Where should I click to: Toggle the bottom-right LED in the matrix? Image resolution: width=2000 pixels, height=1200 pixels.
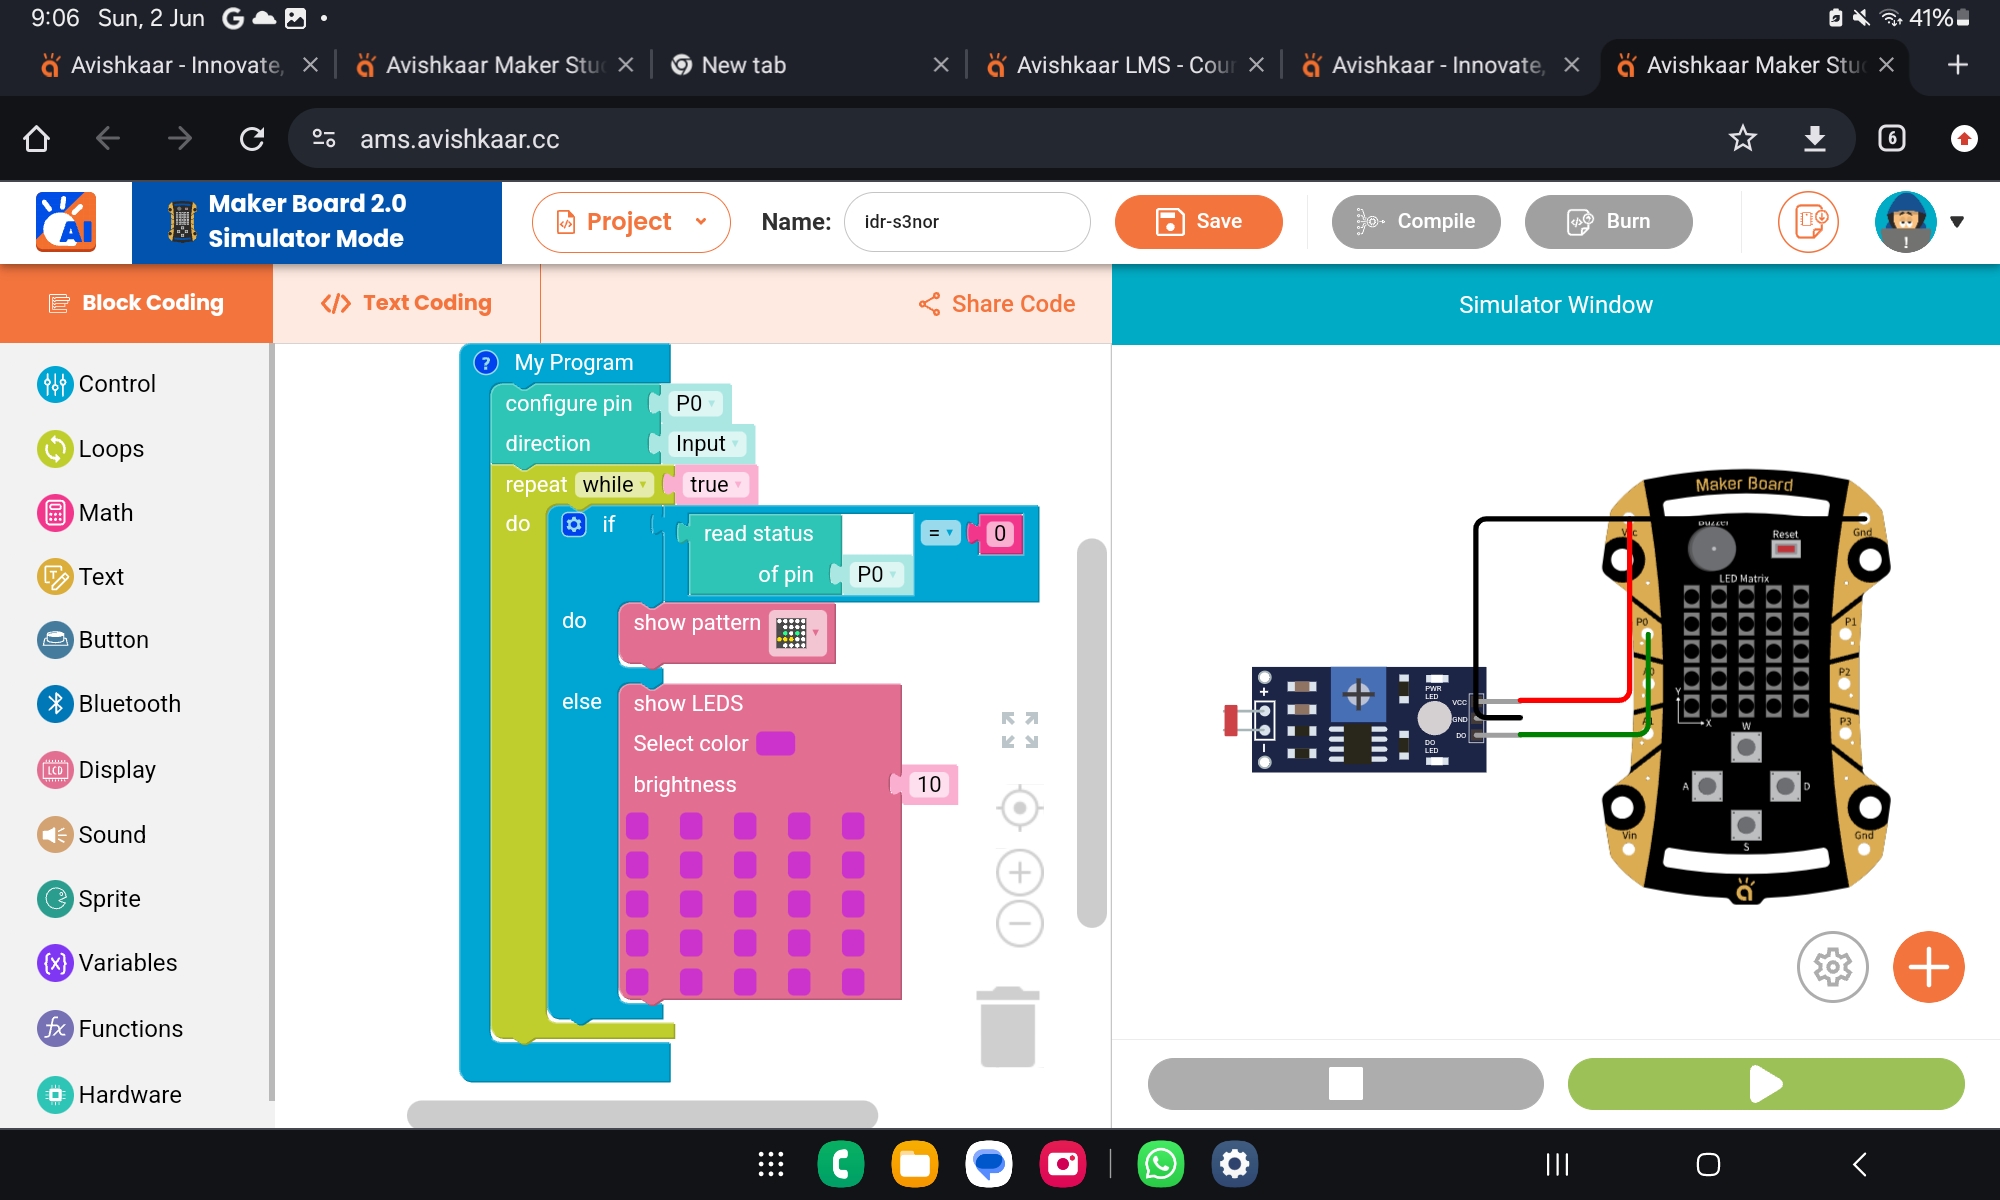click(x=852, y=982)
